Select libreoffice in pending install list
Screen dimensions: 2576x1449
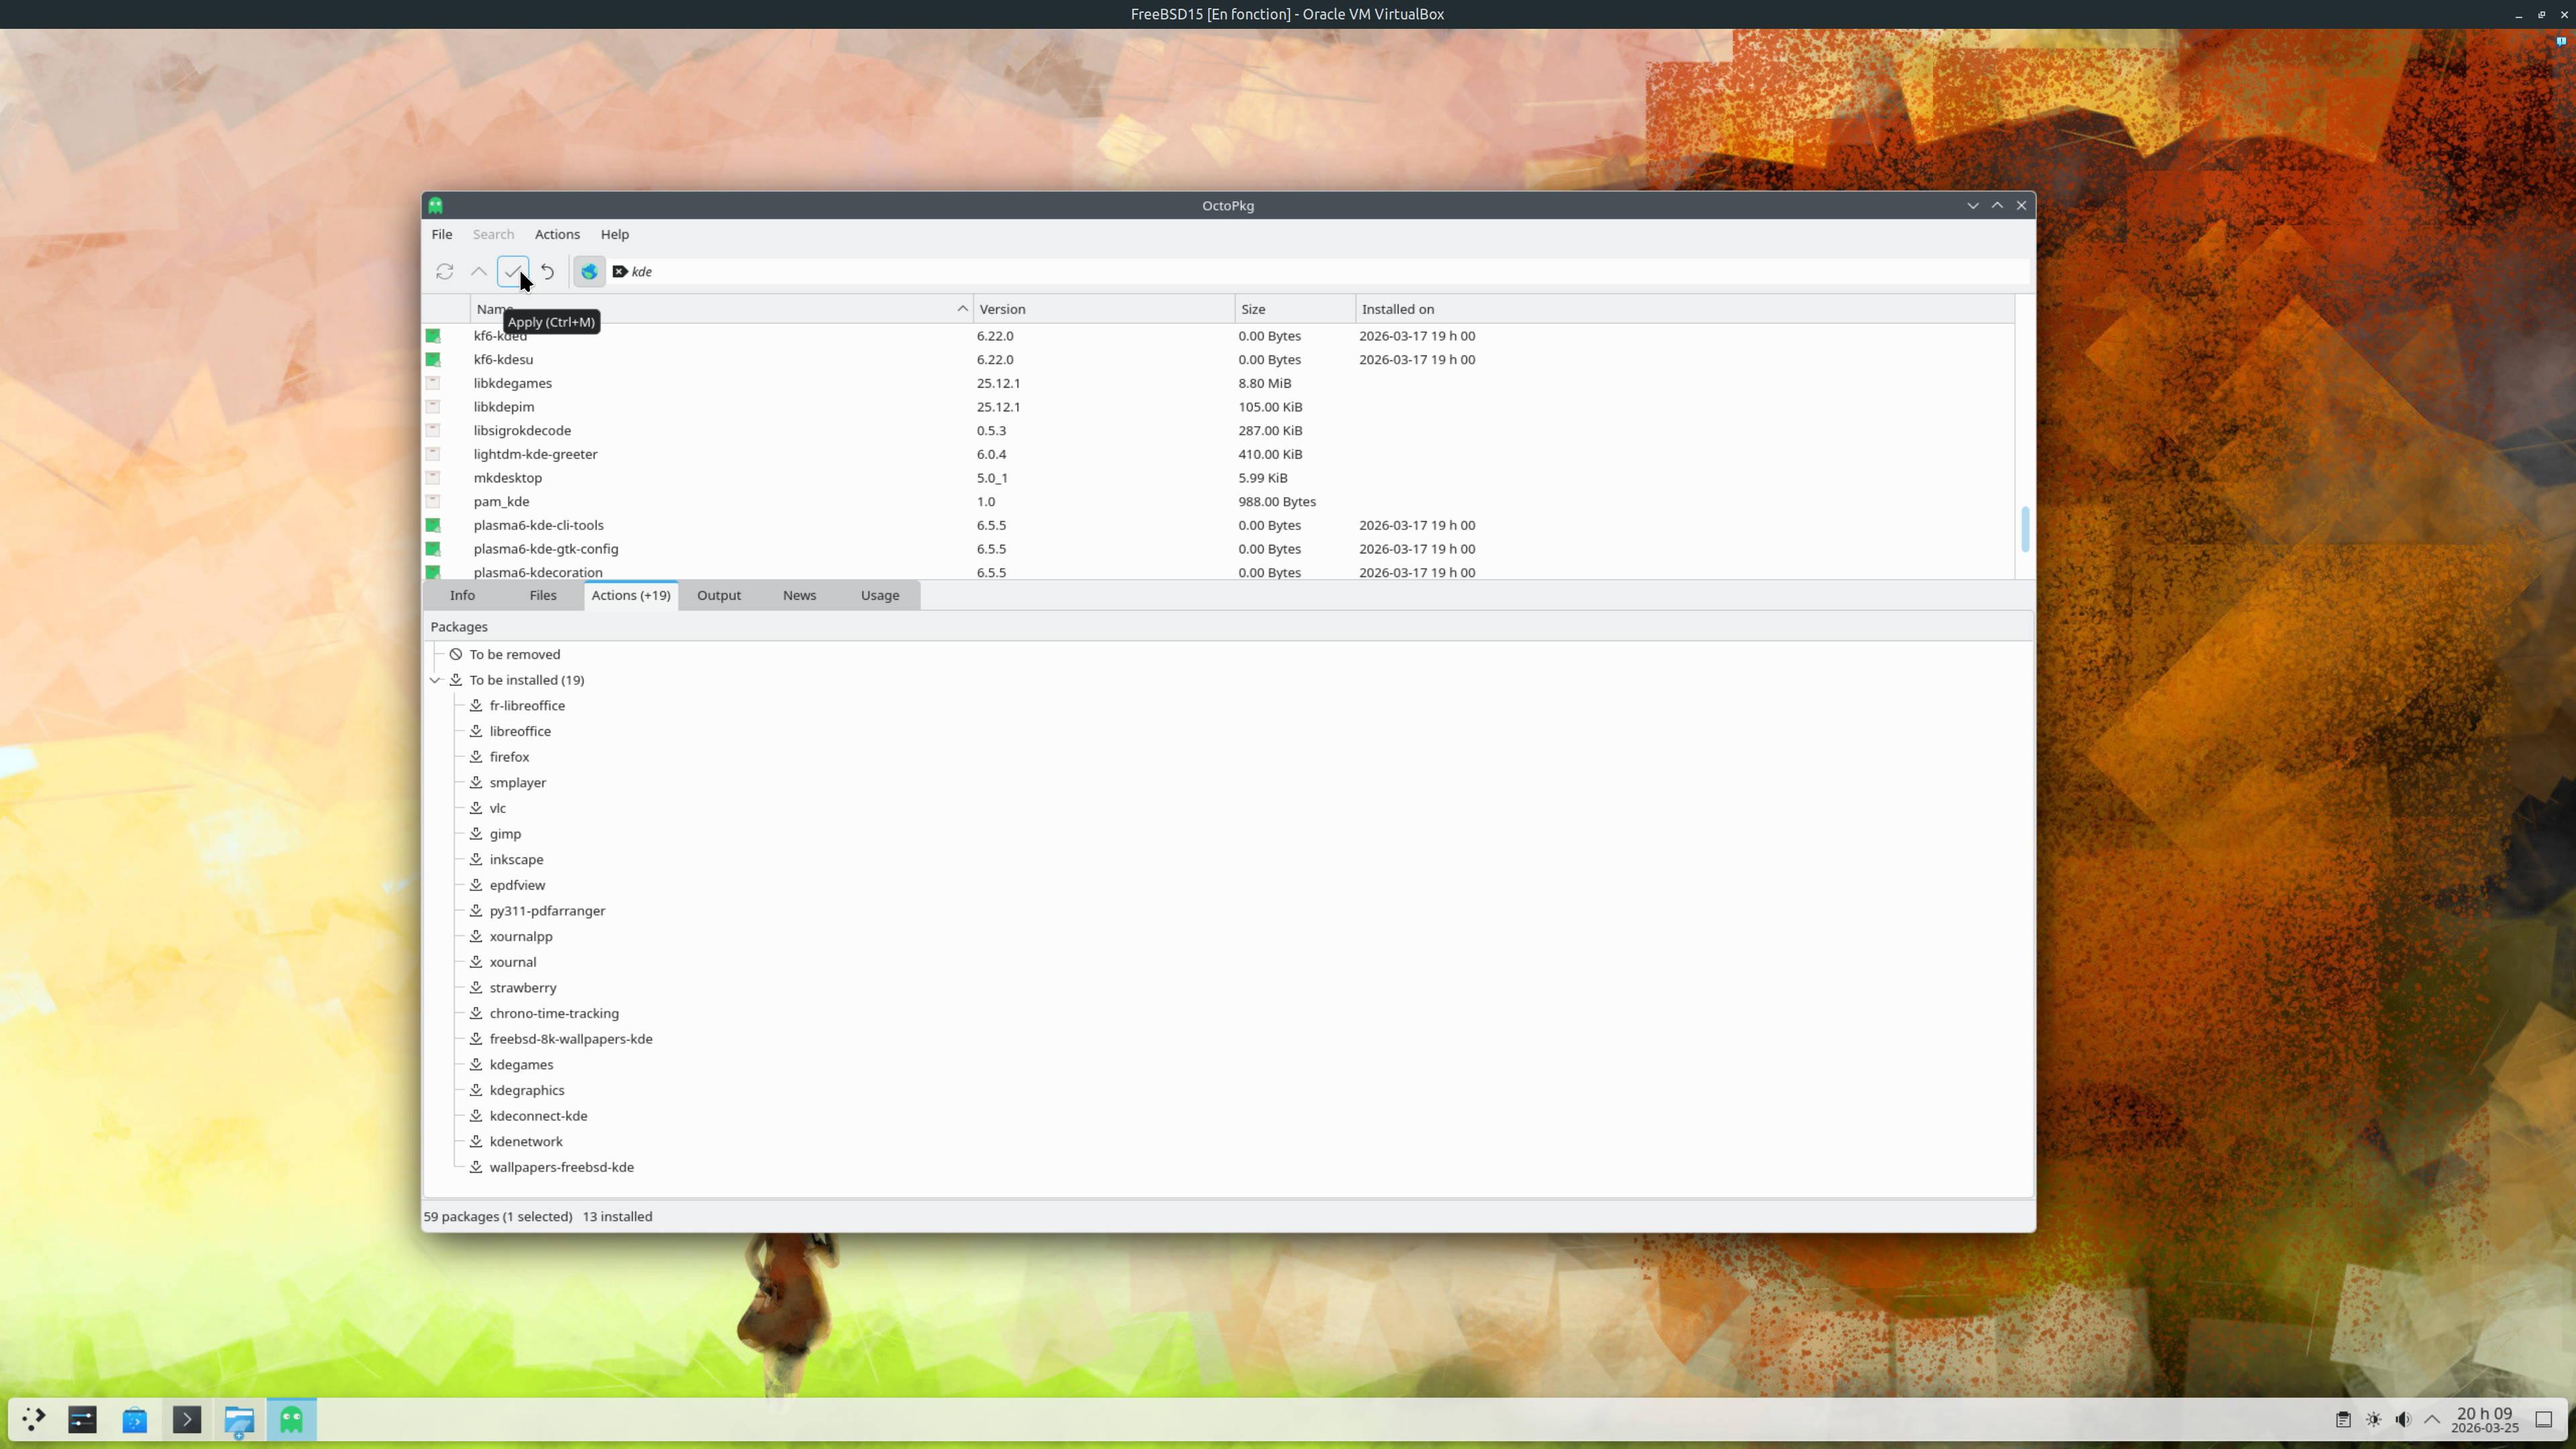click(x=520, y=731)
